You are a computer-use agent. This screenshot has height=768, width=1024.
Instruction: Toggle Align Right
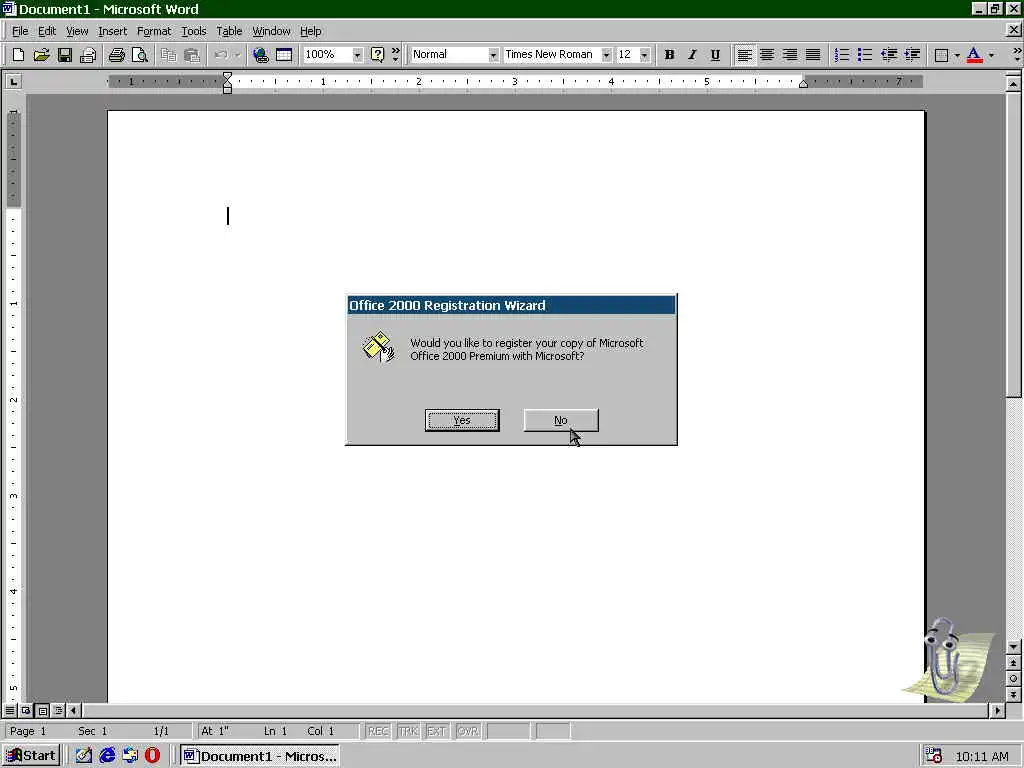790,55
